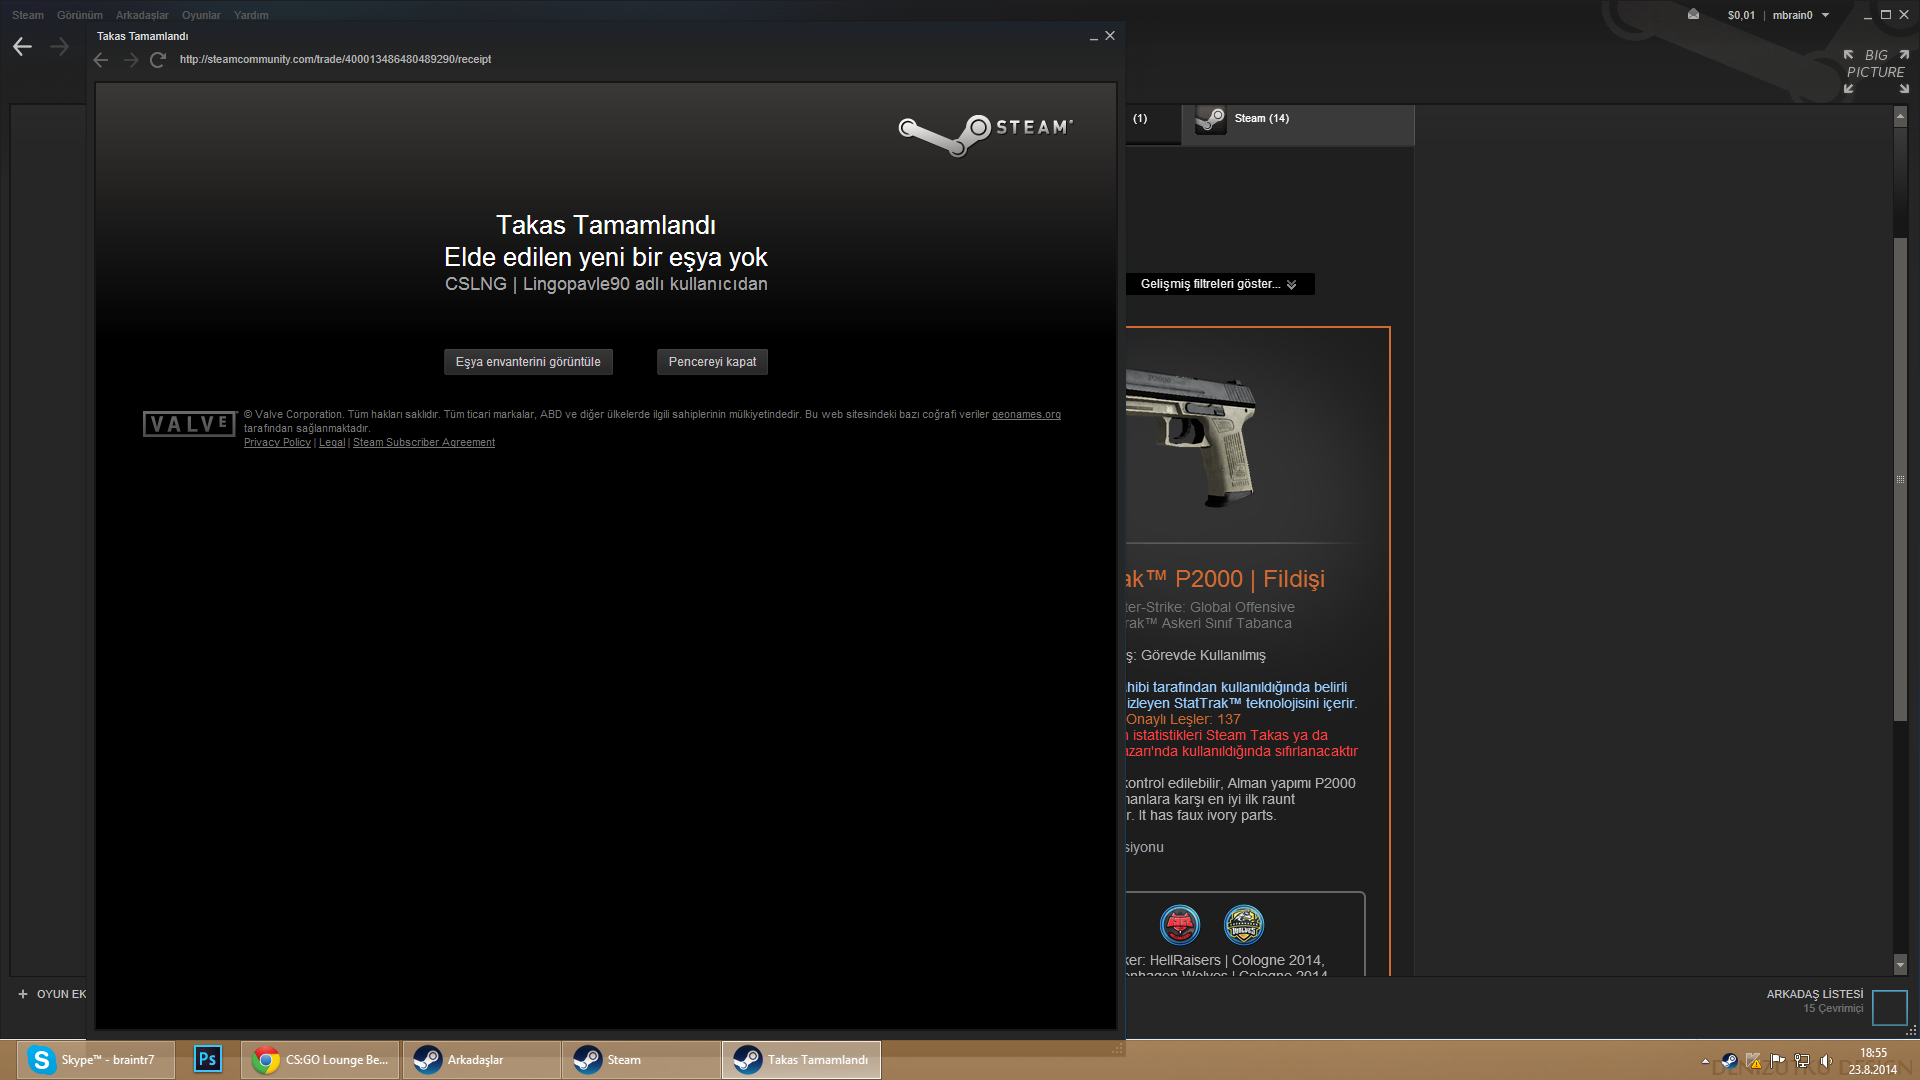Screen dimensions: 1920x1080
Task: Click the Steam logo in the receipt page
Action: click(x=985, y=134)
